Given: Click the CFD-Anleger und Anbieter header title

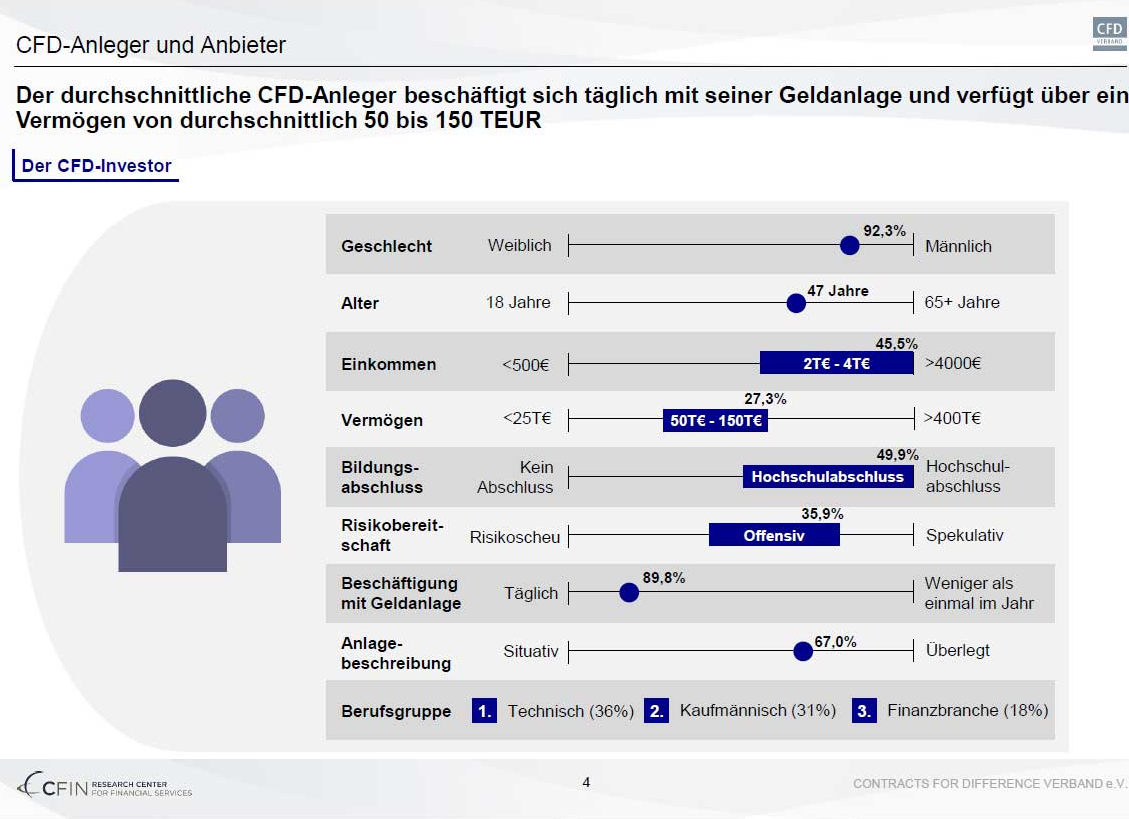Looking at the screenshot, I should (x=151, y=45).
